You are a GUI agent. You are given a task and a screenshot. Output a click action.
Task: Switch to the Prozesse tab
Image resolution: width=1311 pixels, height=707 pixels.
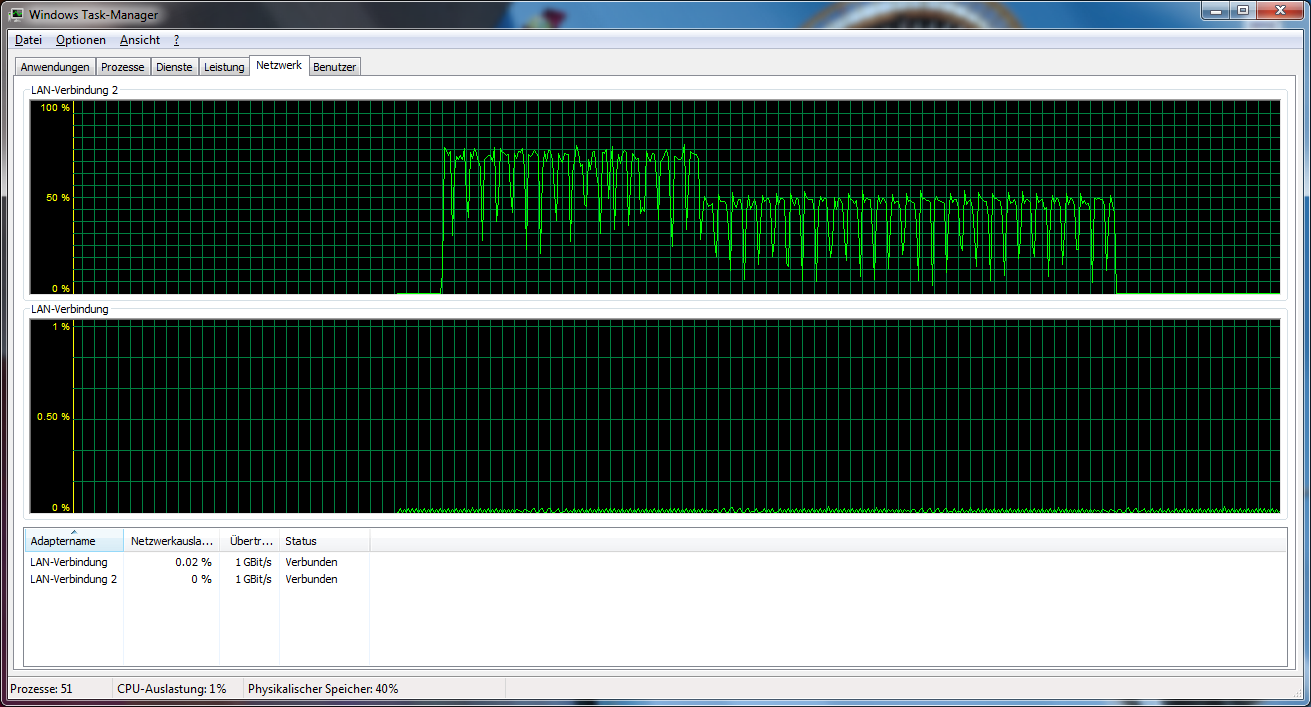[123, 67]
